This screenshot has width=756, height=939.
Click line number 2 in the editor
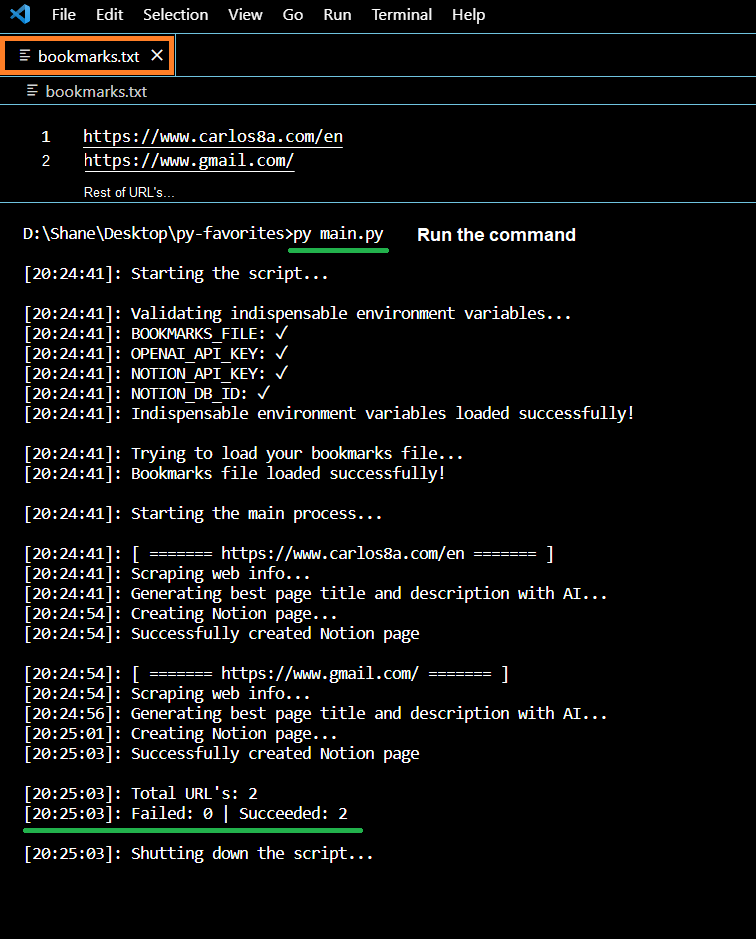[x=46, y=161]
